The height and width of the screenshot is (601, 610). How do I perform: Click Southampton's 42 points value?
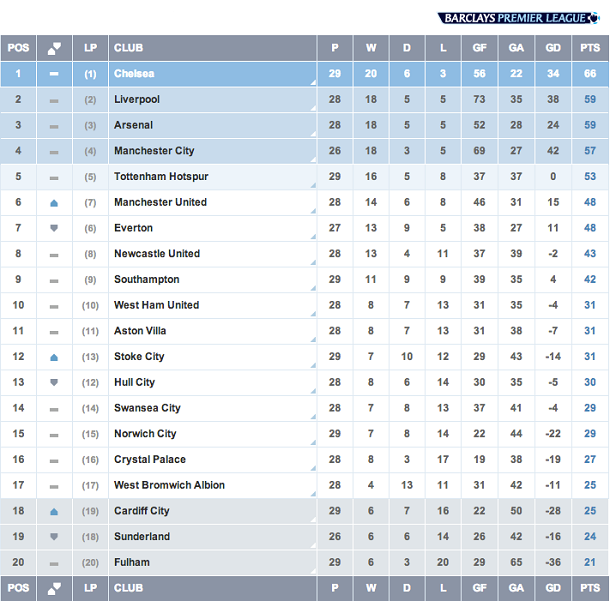tap(590, 279)
